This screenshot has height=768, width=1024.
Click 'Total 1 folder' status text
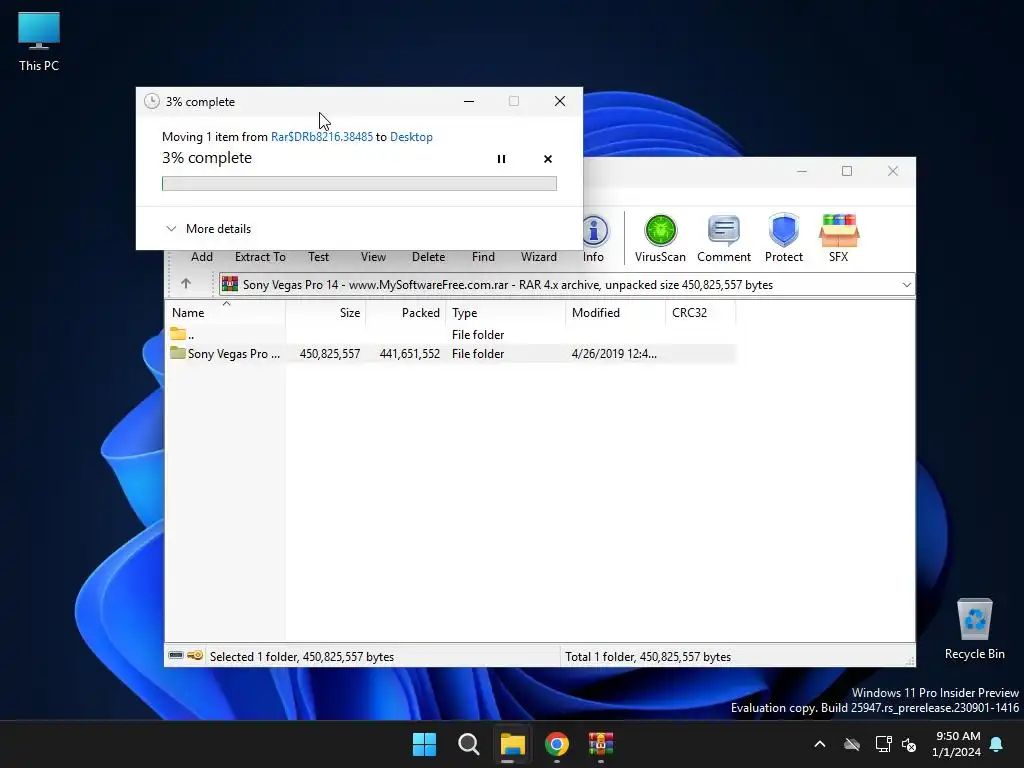click(648, 656)
